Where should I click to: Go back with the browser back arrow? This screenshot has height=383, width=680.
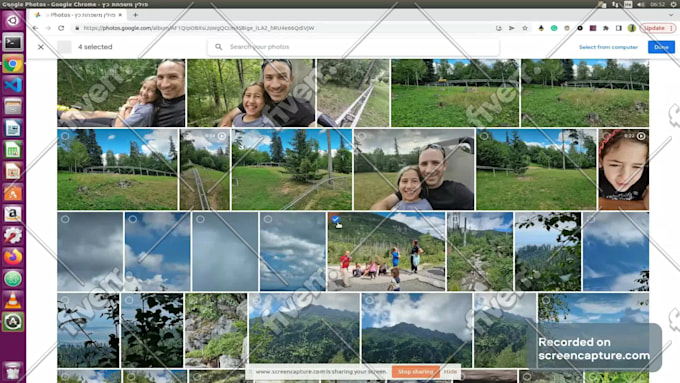click(36, 28)
